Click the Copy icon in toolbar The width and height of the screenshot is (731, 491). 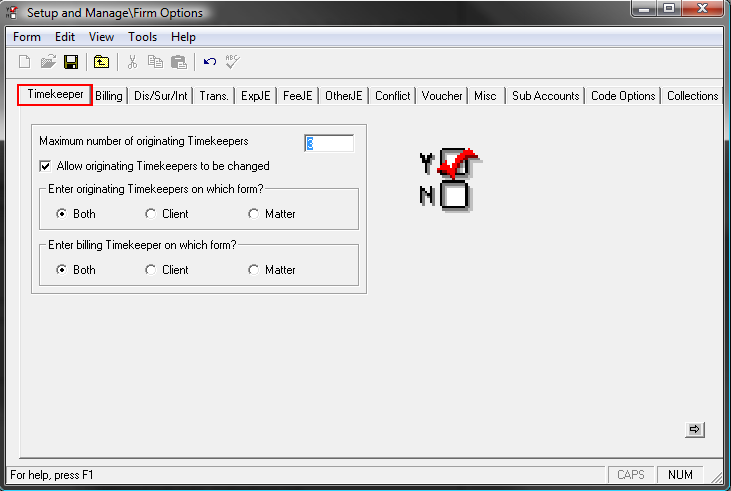click(155, 62)
